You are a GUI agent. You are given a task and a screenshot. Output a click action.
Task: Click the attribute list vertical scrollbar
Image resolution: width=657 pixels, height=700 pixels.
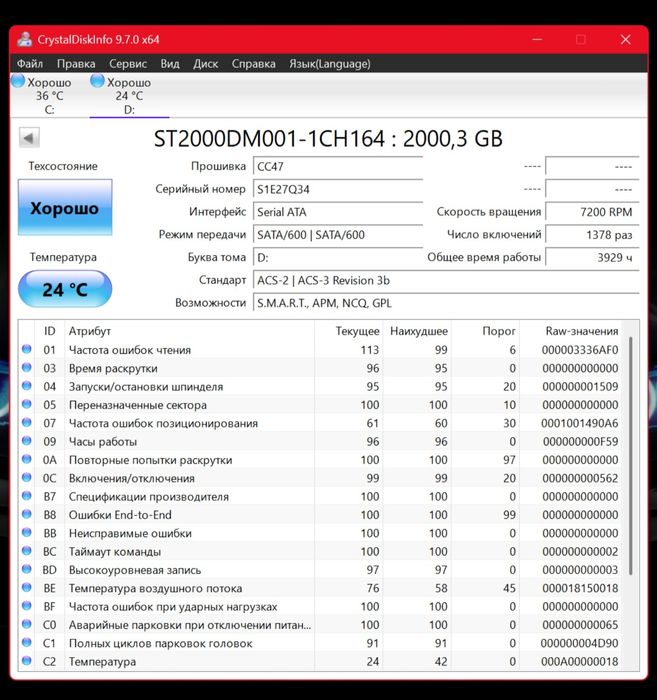click(x=631, y=455)
